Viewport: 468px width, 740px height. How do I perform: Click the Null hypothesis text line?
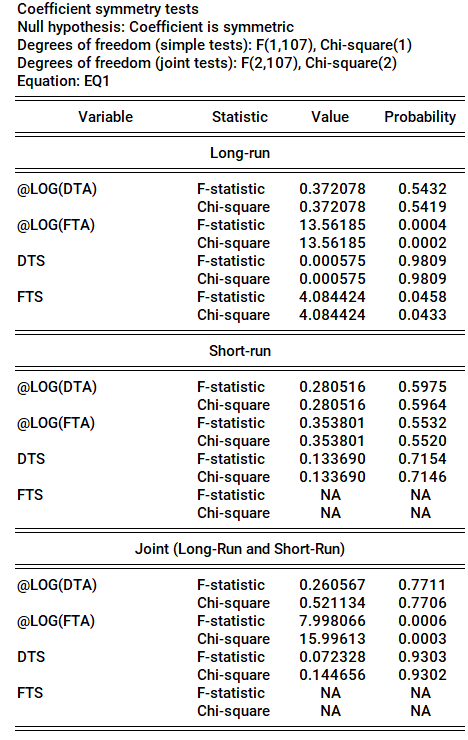pyautogui.click(x=155, y=27)
